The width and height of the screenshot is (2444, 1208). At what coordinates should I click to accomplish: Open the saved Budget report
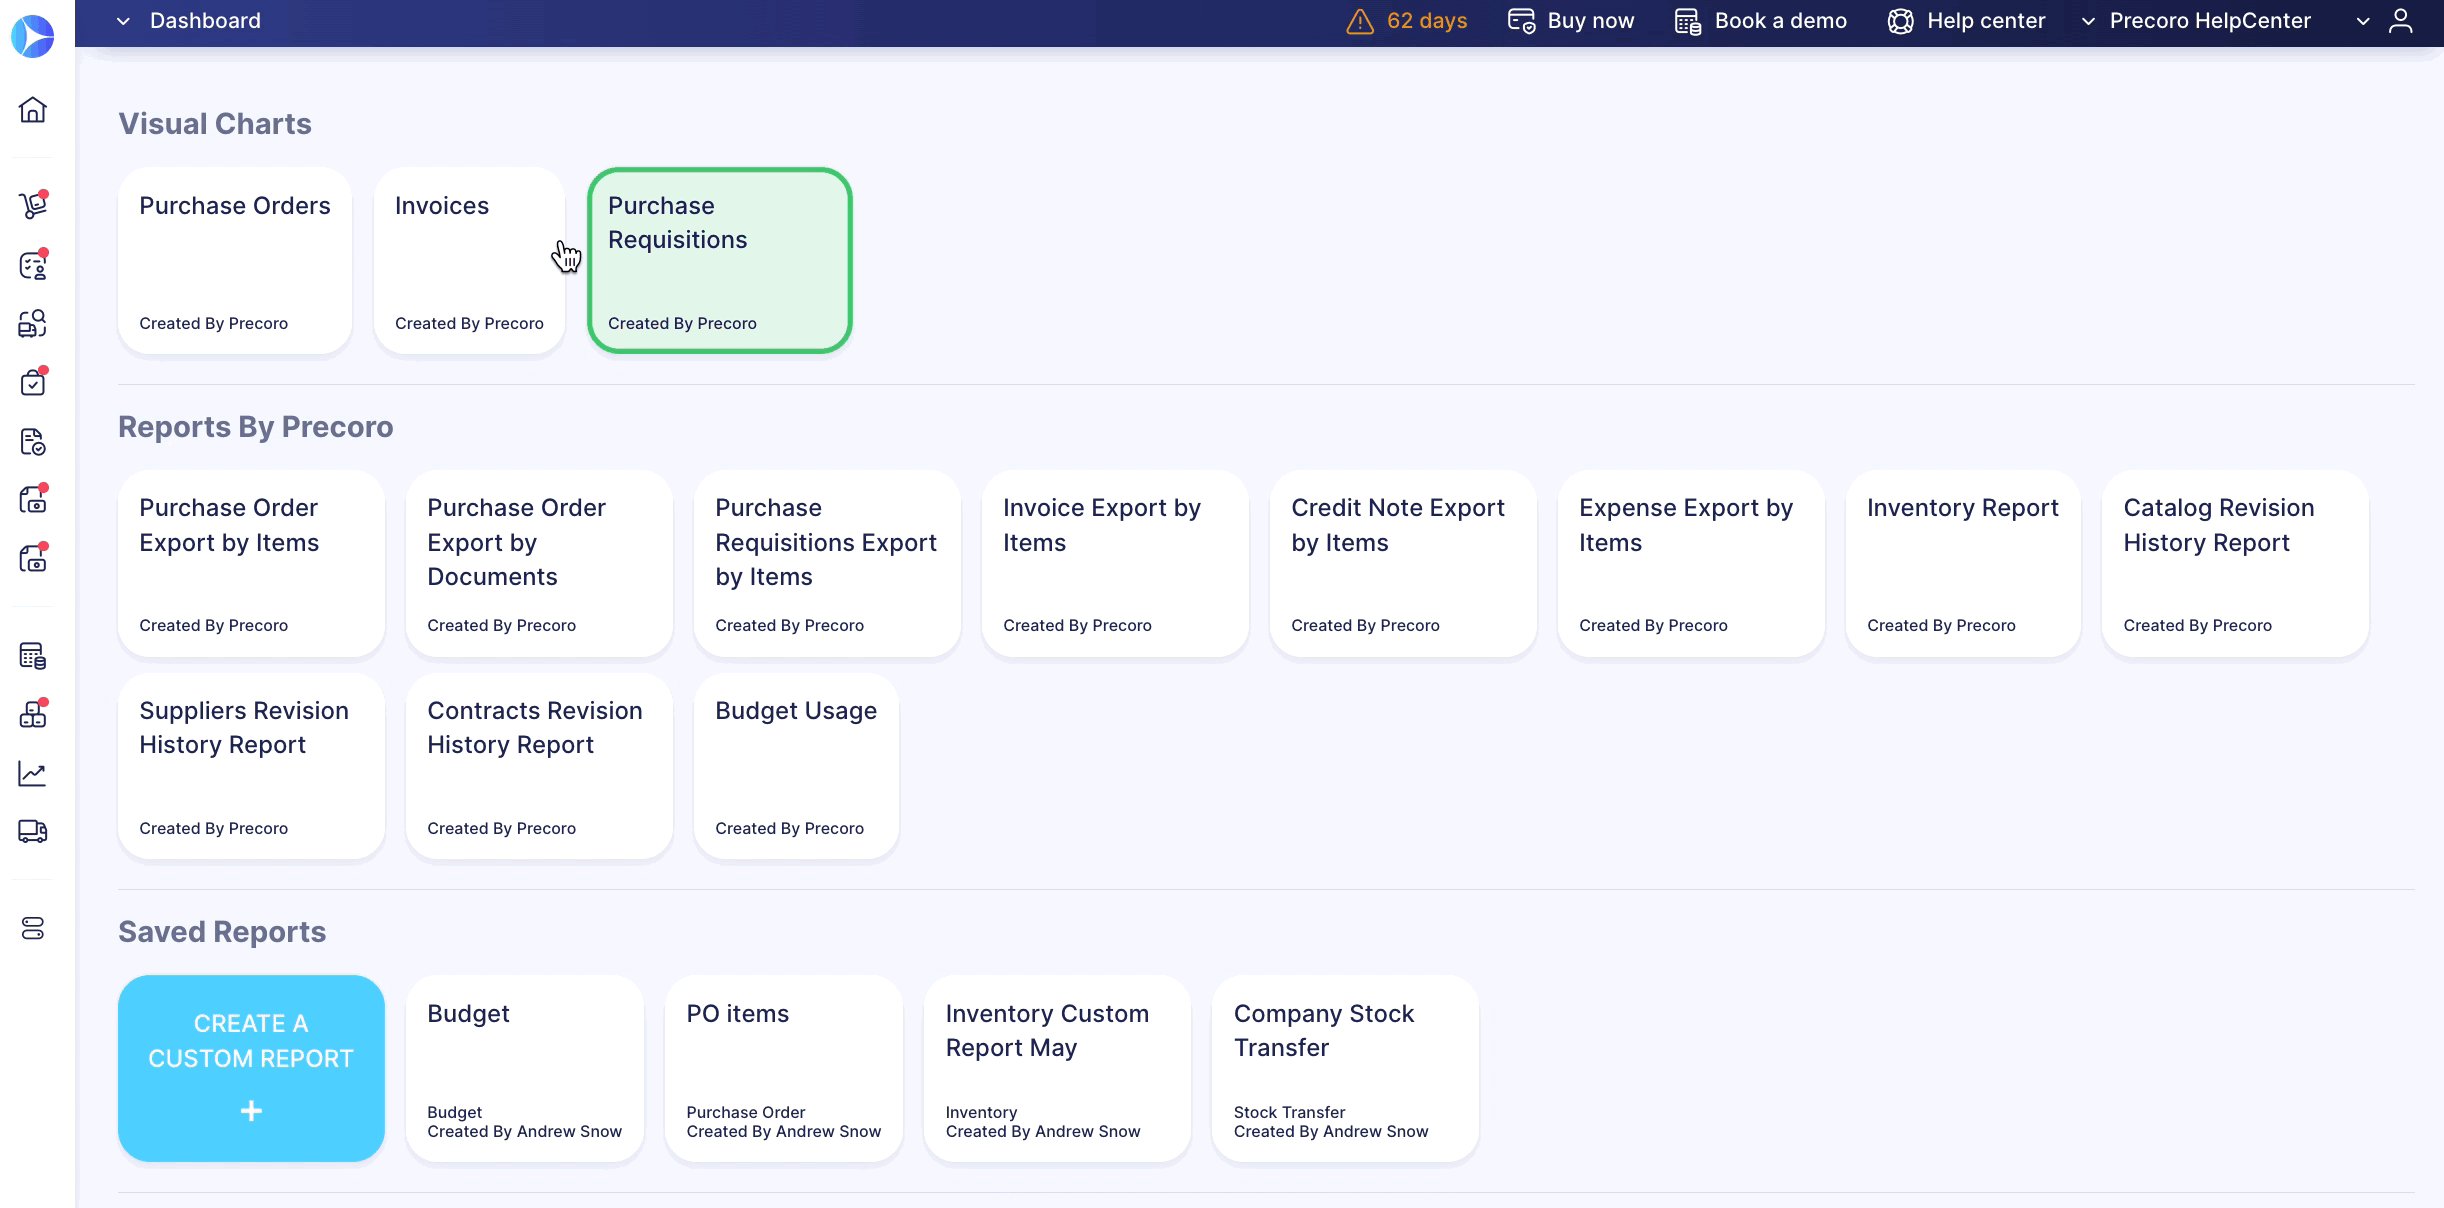[x=525, y=1069]
